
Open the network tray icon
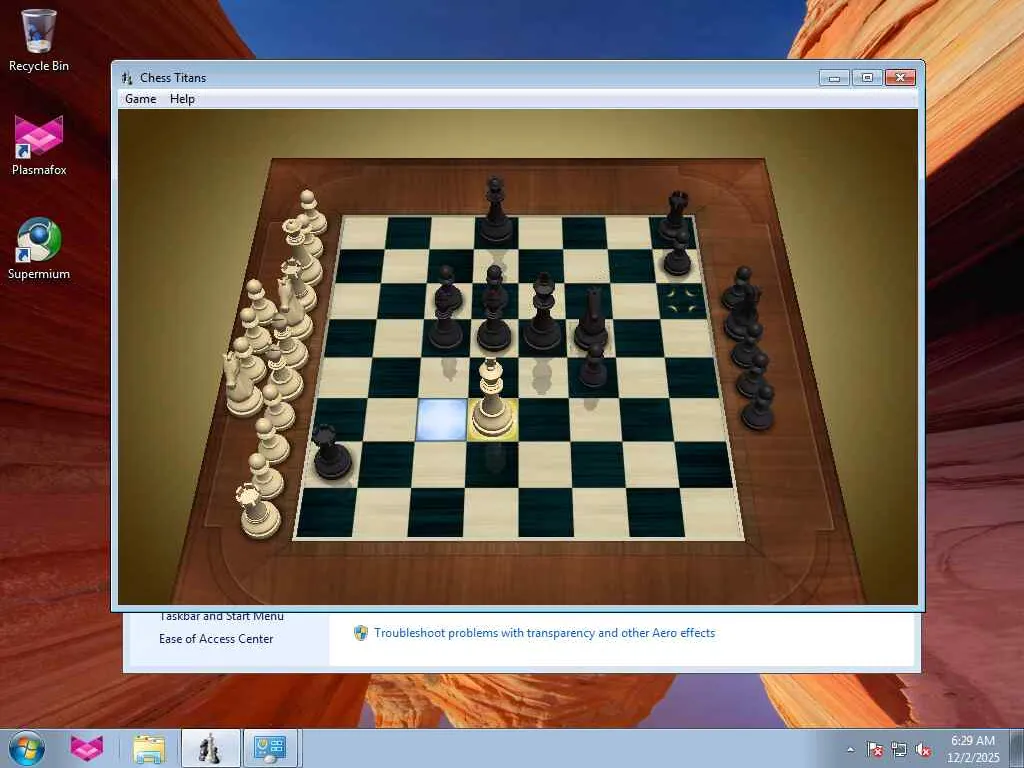coord(899,749)
